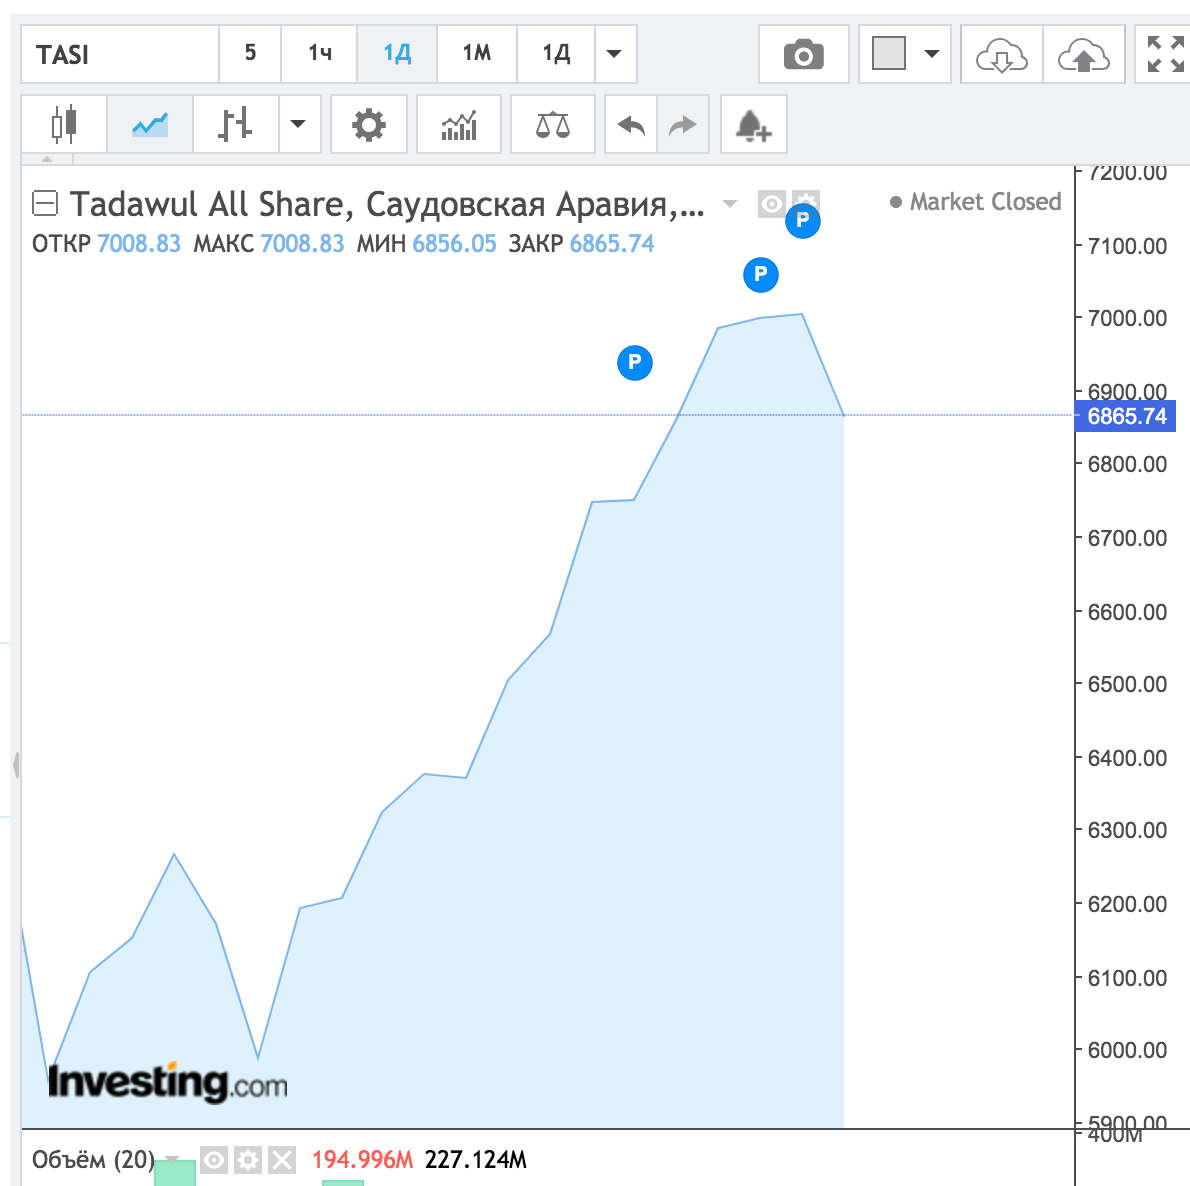
Task: Click the gray layout color square
Action: coord(889,54)
